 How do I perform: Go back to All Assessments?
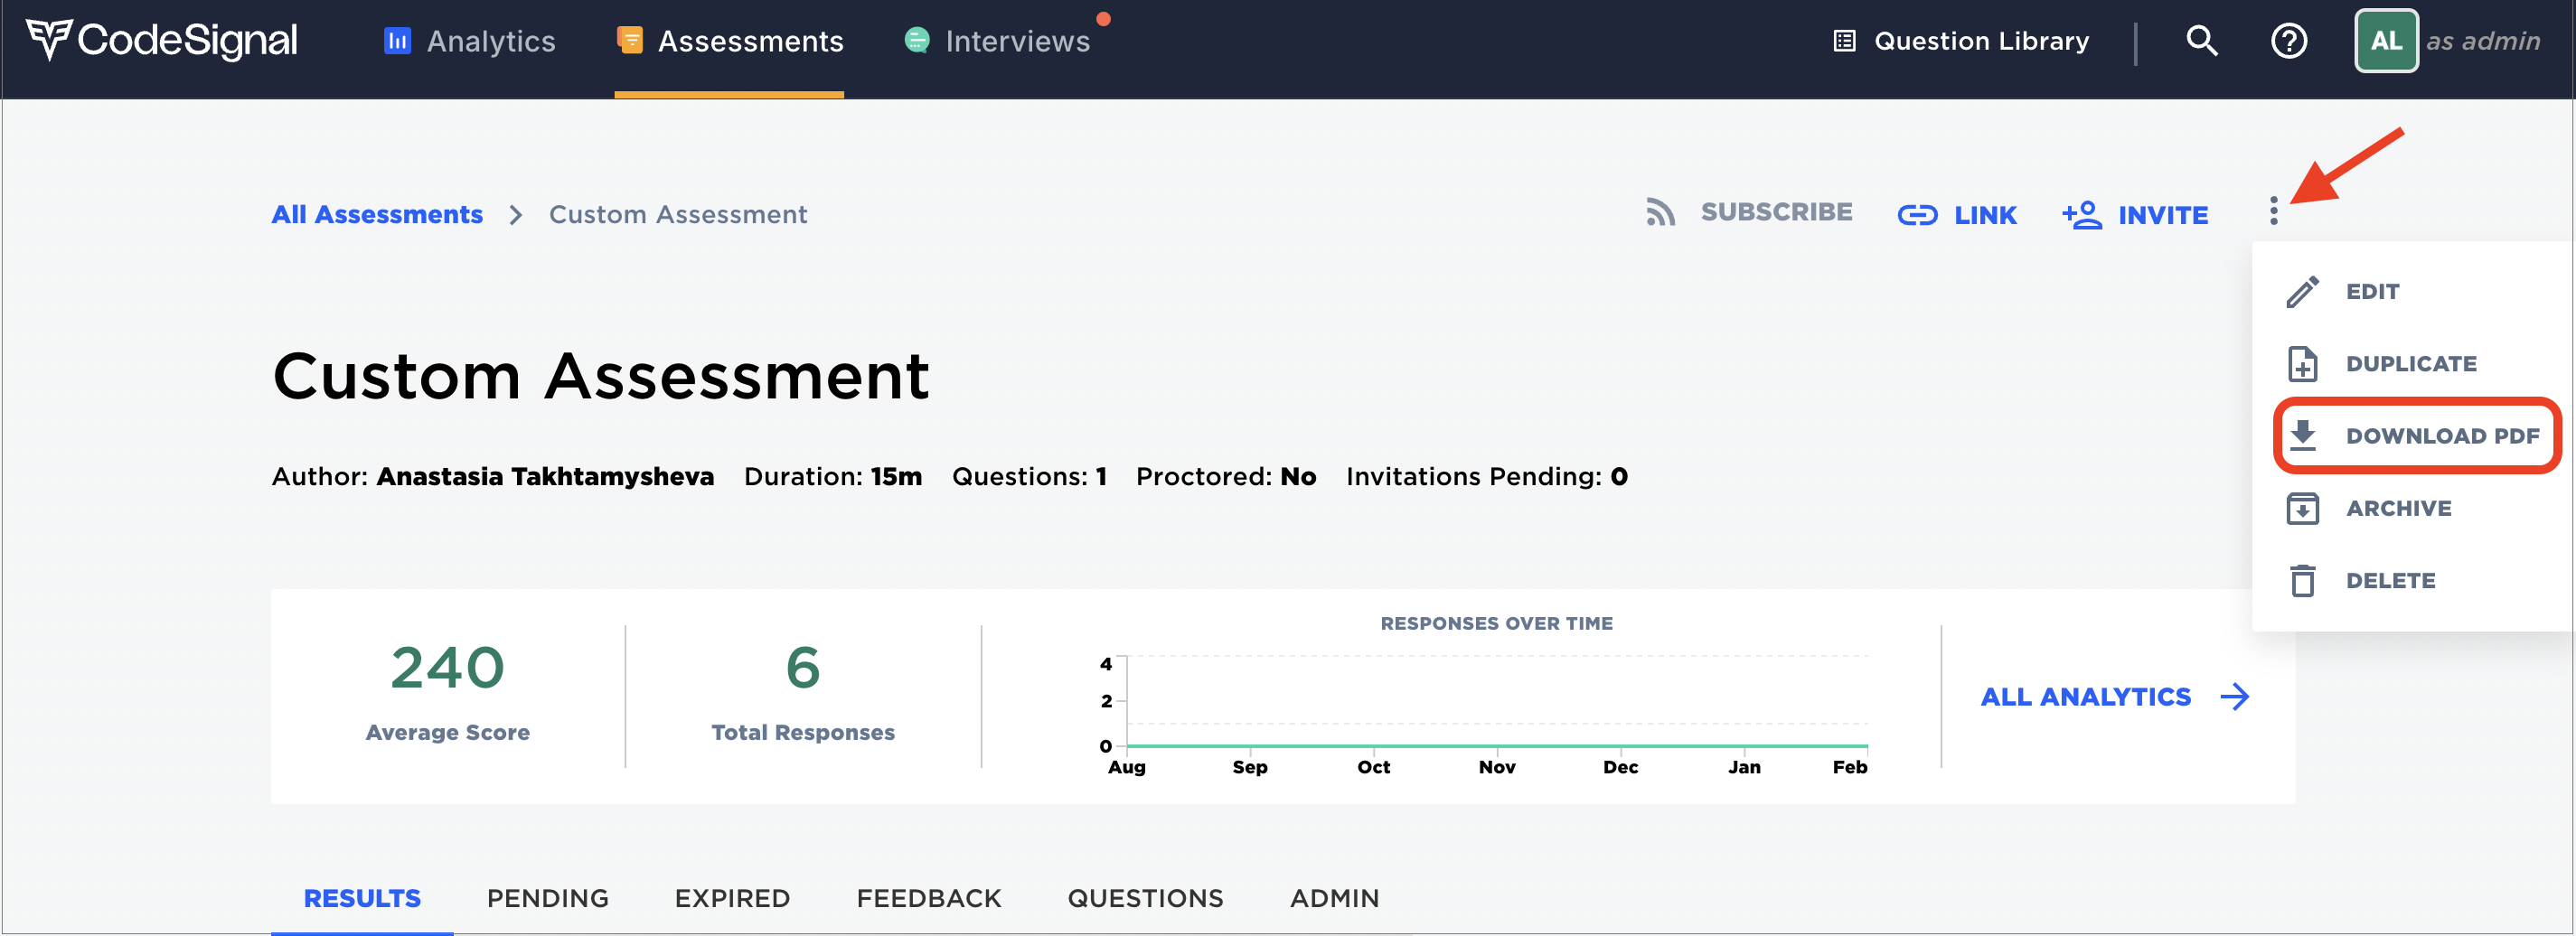click(377, 215)
